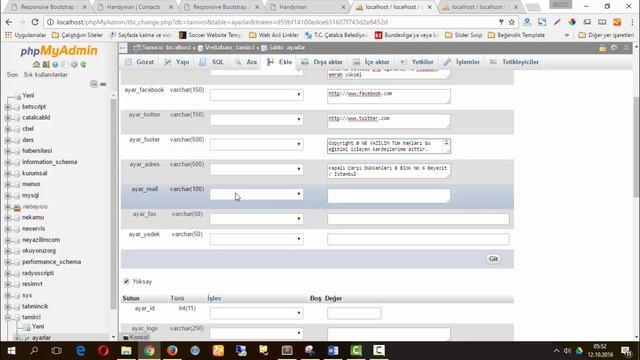640x360 pixels.
Task: Click the lock icon in top bar
Action: [x=602, y=48]
